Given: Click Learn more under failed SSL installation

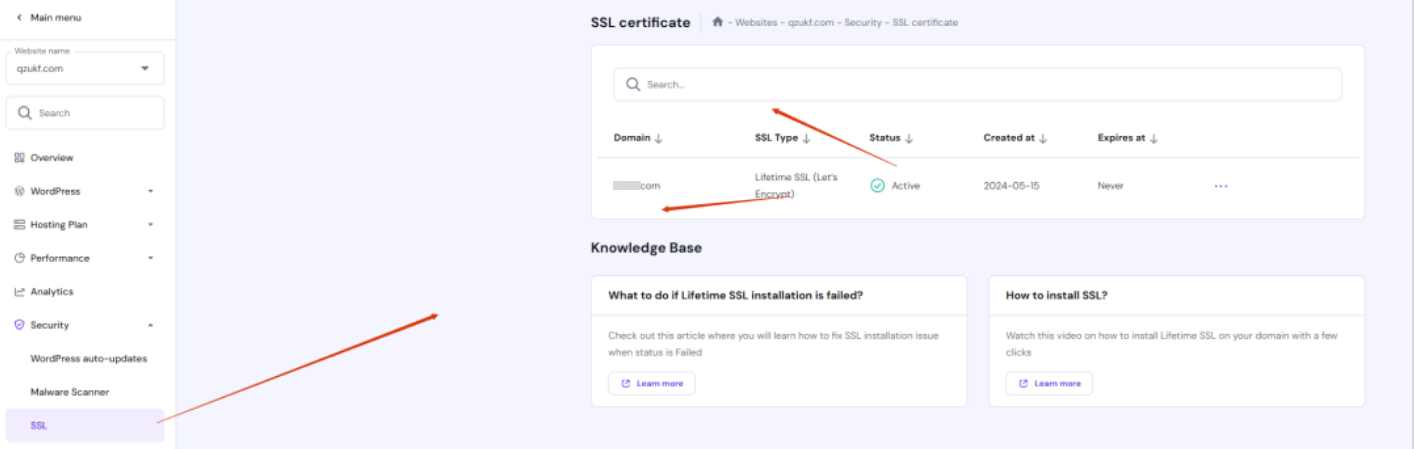Looking at the screenshot, I should 651,383.
